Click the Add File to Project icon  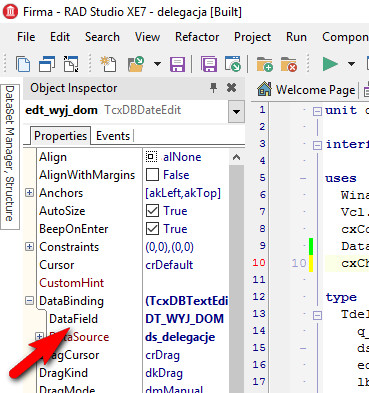pyautogui.click(x=264, y=64)
